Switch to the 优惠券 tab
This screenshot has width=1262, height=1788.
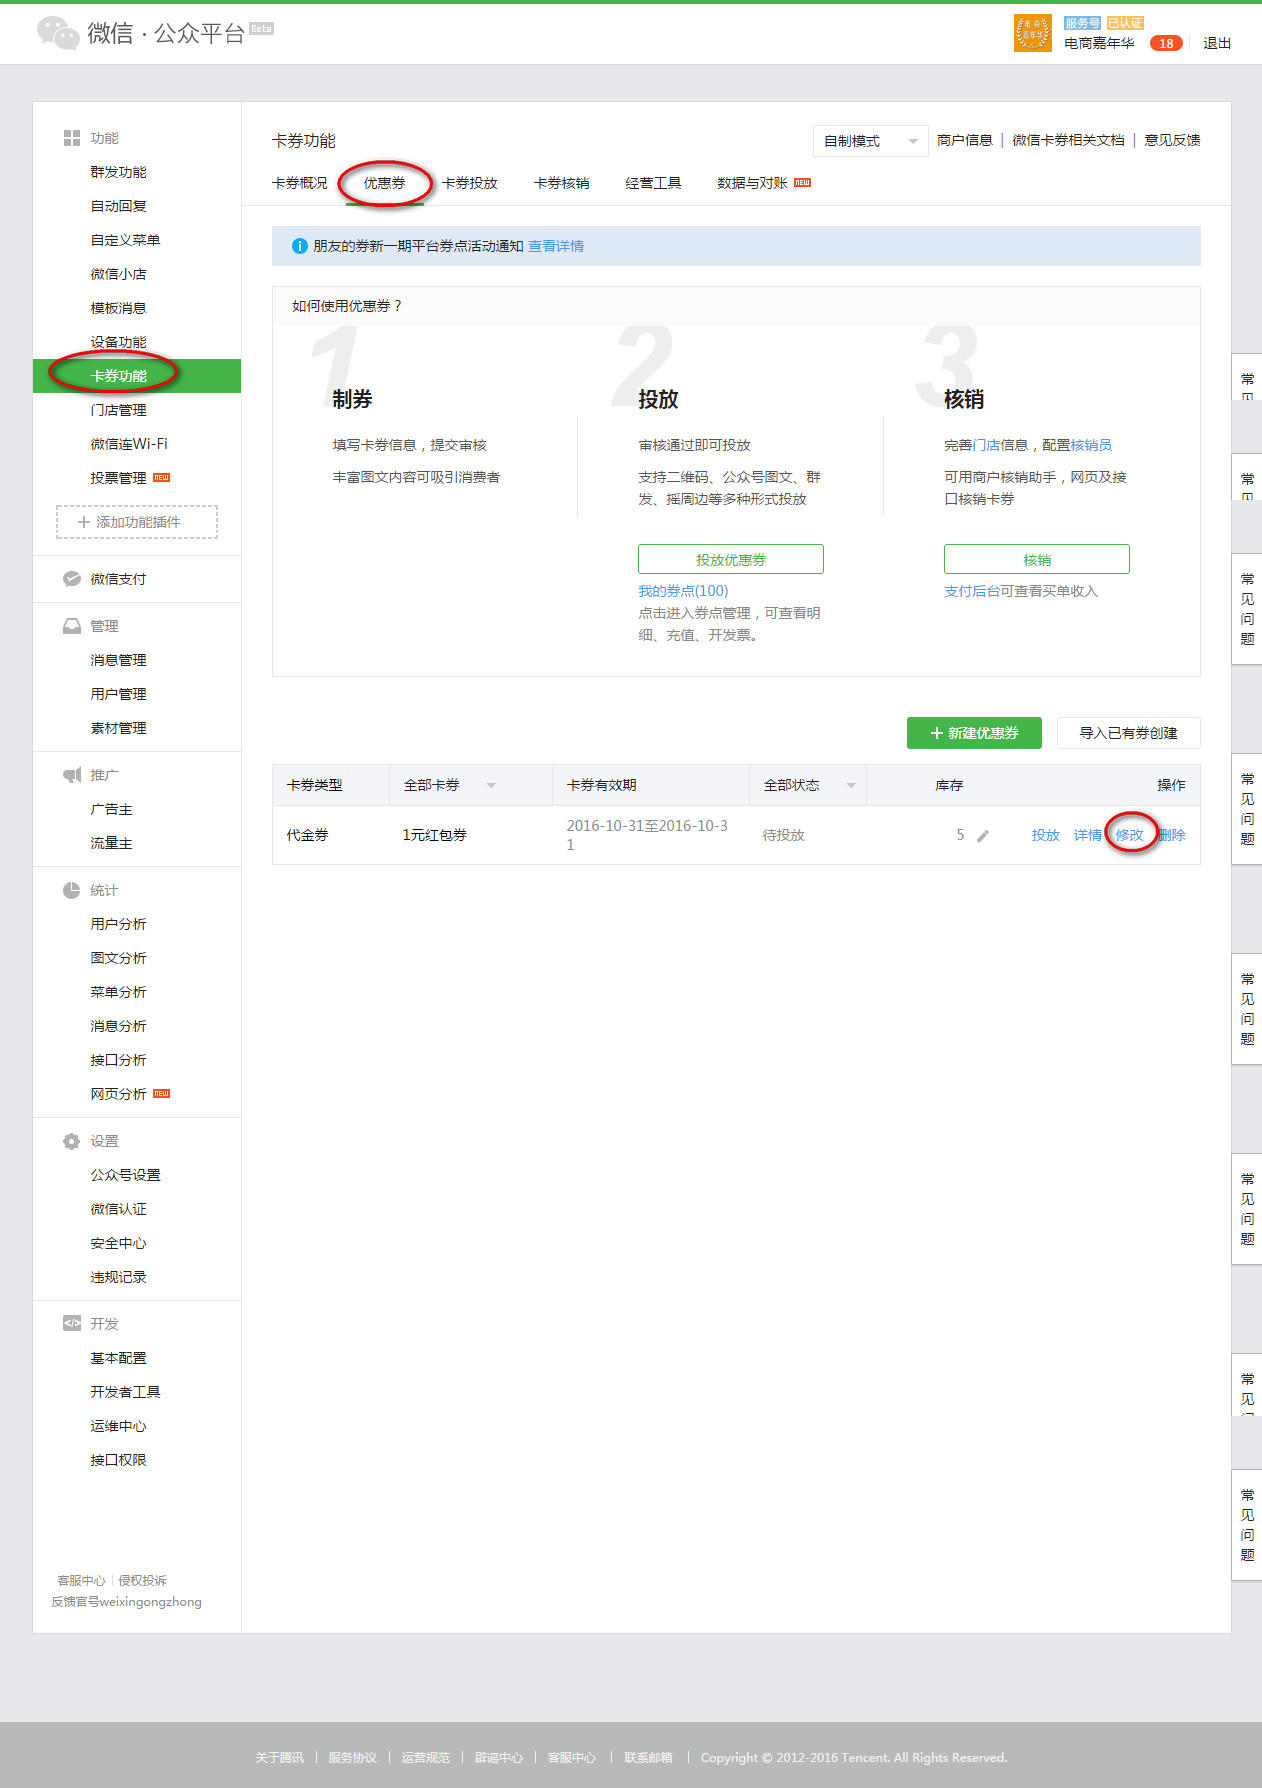[x=384, y=183]
